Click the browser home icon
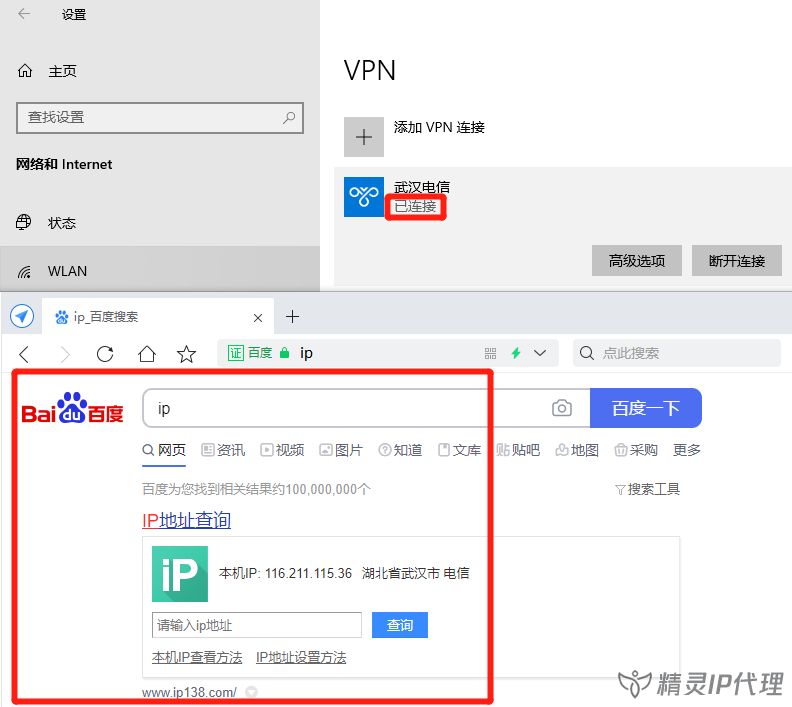Screen dimensions: 792x707 click(146, 353)
